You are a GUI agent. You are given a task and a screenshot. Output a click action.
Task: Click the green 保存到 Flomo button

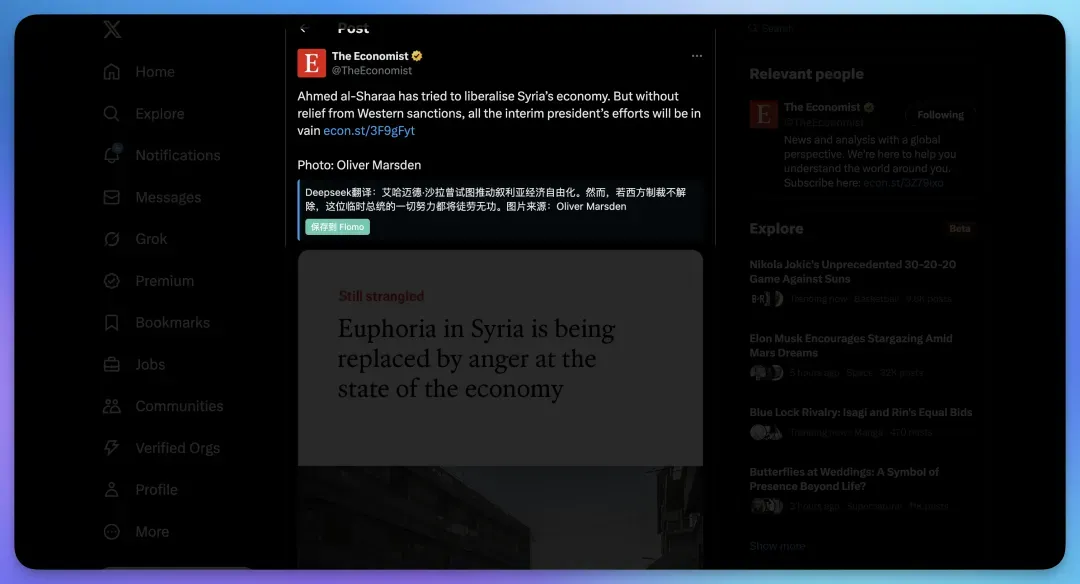click(x=338, y=227)
